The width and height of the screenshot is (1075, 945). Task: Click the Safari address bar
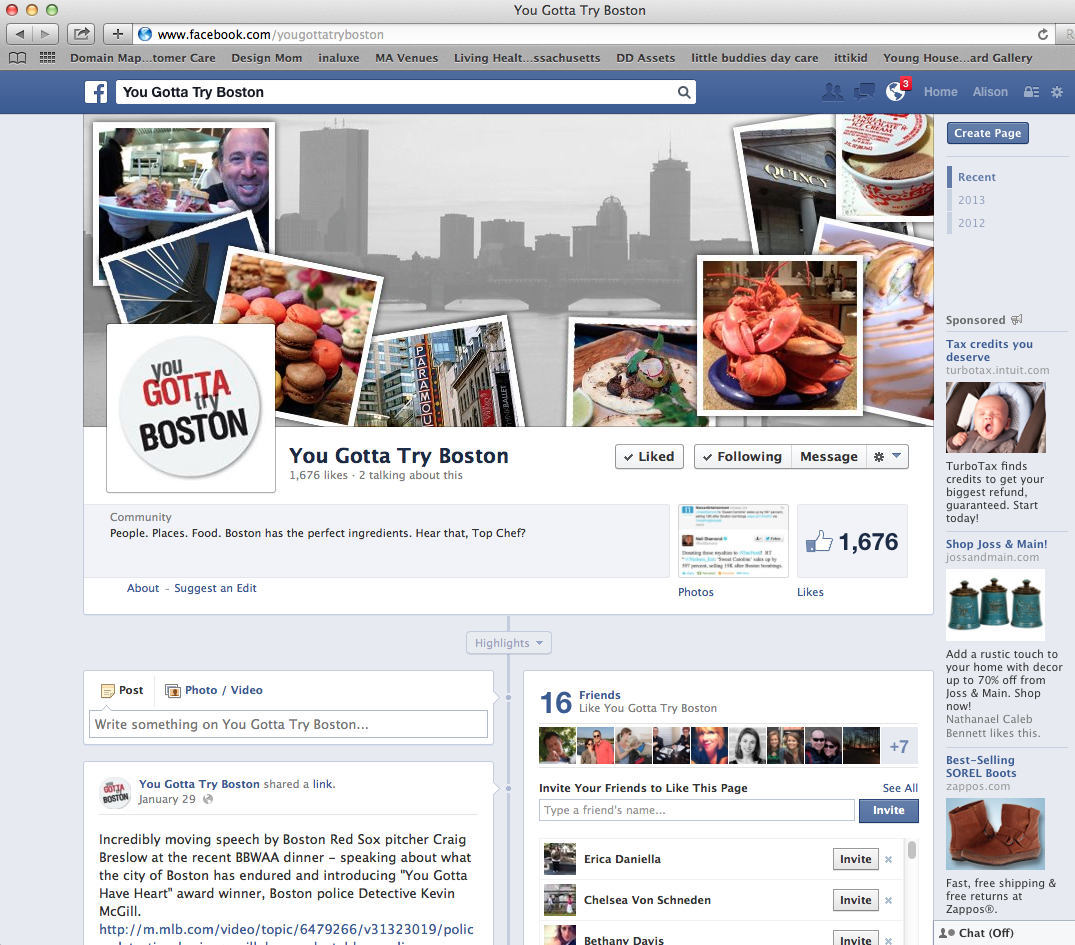click(x=583, y=34)
